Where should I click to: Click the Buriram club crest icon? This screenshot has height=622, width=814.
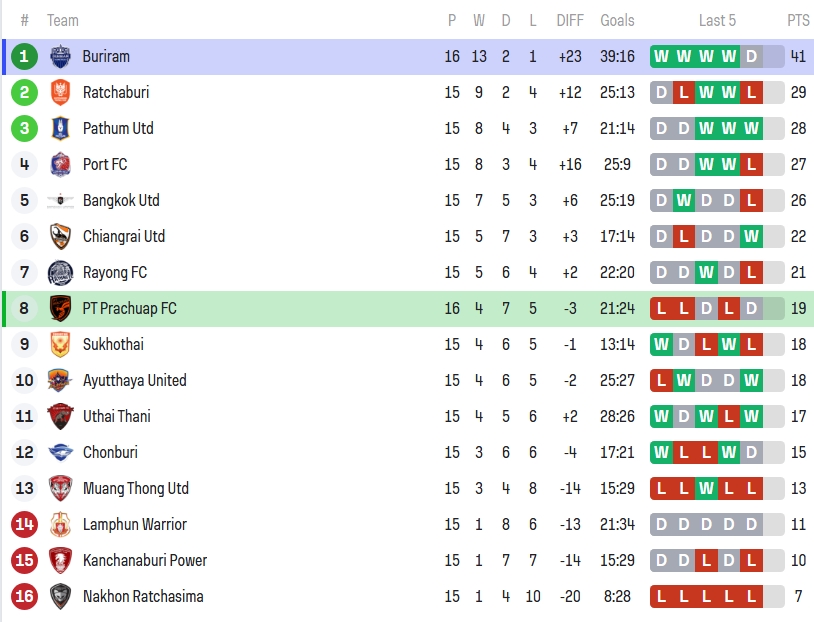[60, 57]
